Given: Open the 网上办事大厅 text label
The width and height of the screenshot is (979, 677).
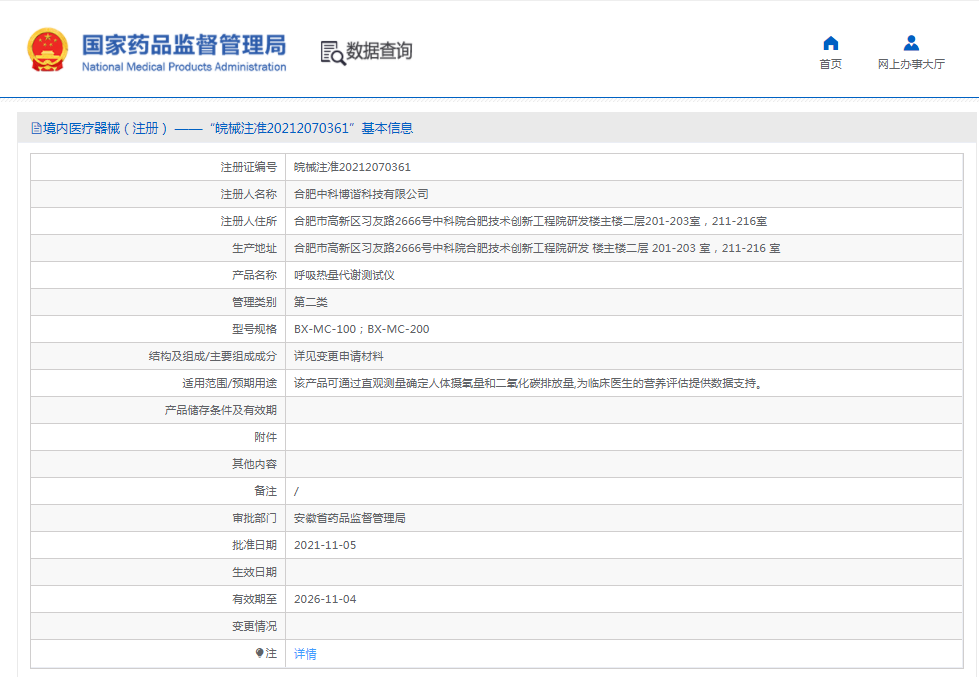Looking at the screenshot, I should point(911,64).
